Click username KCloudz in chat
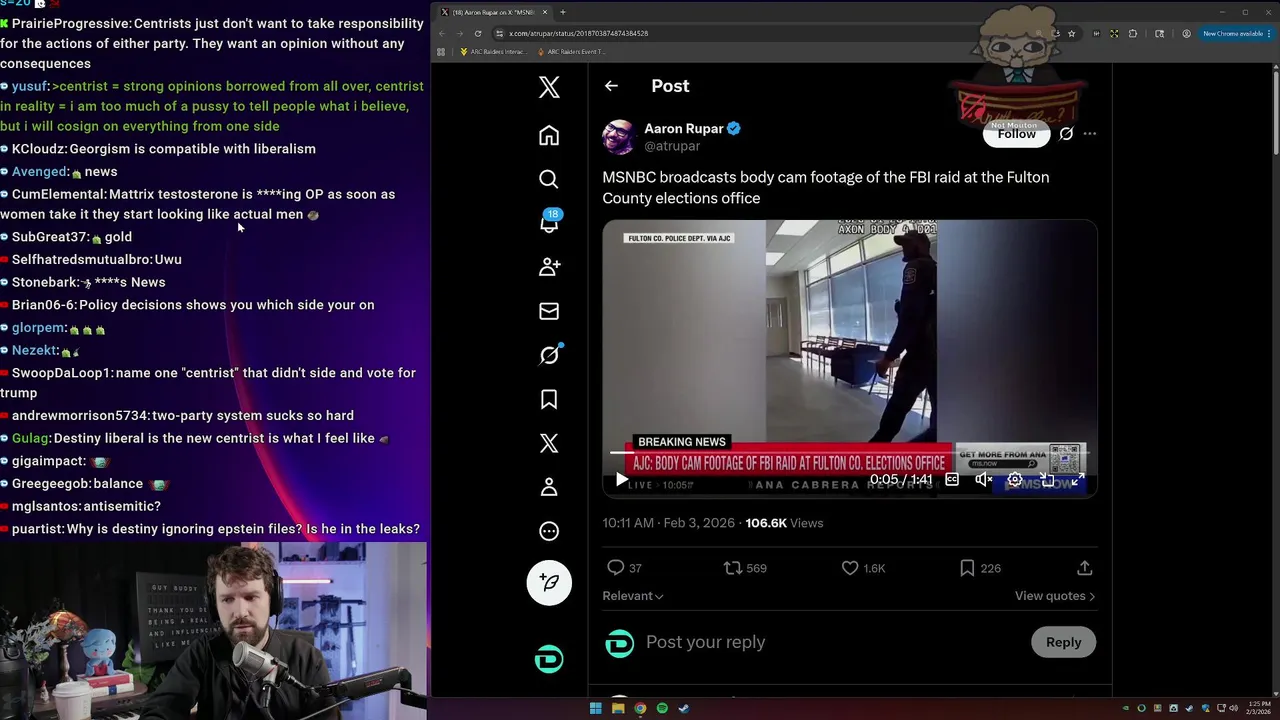The image size is (1280, 720). coord(39,149)
